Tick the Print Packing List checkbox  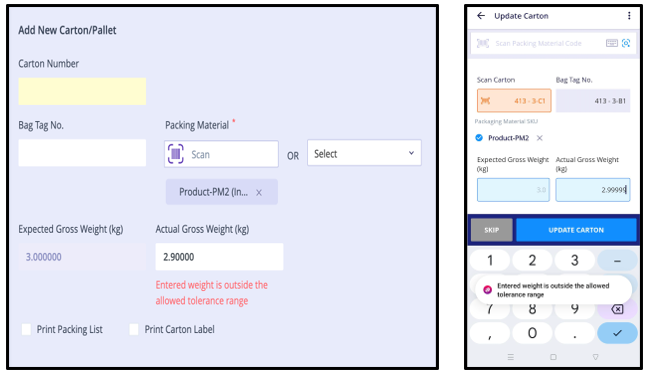pyautogui.click(x=26, y=330)
